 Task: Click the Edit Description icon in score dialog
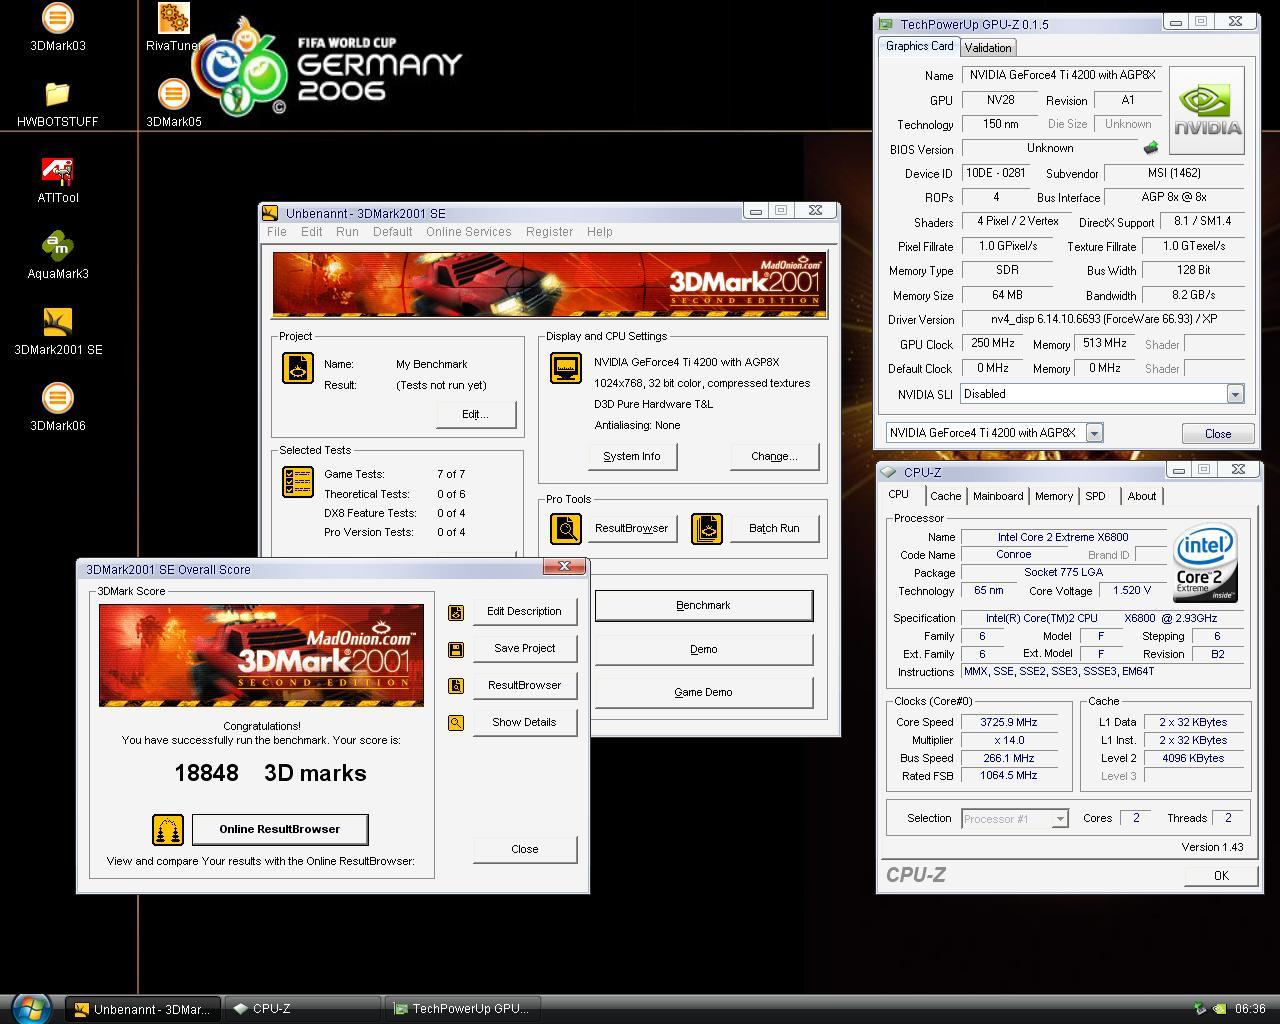pos(456,612)
